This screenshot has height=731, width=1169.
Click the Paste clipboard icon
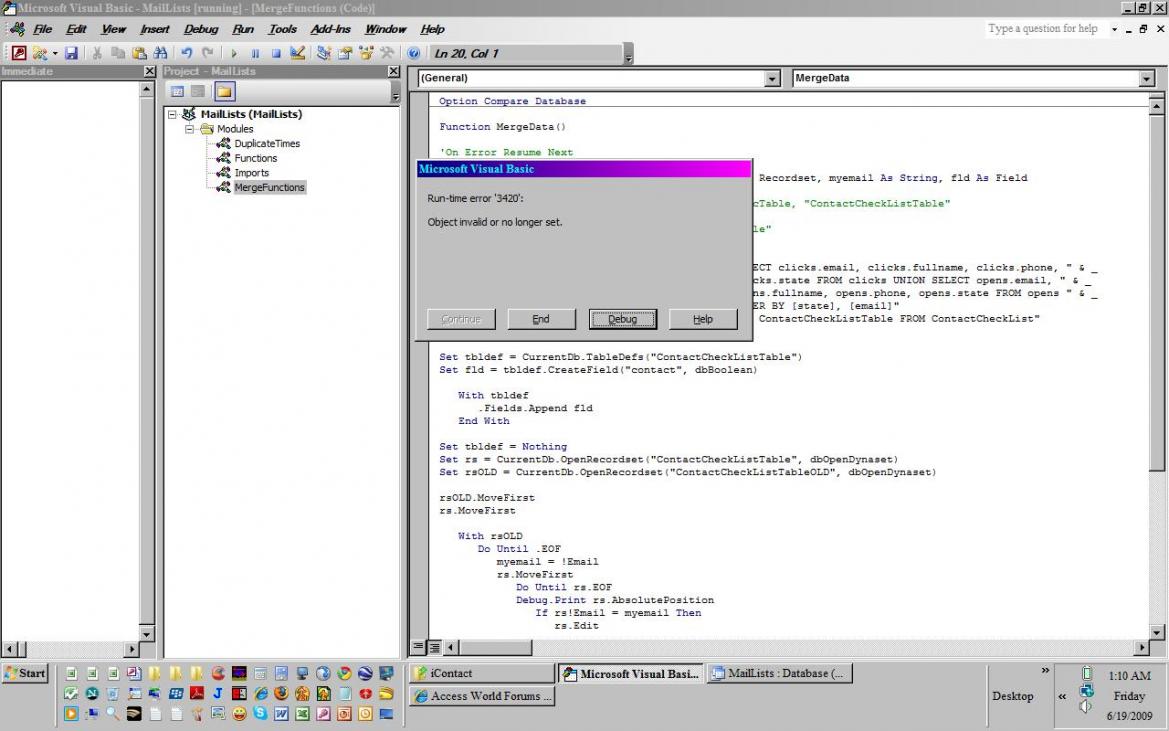(x=139, y=53)
